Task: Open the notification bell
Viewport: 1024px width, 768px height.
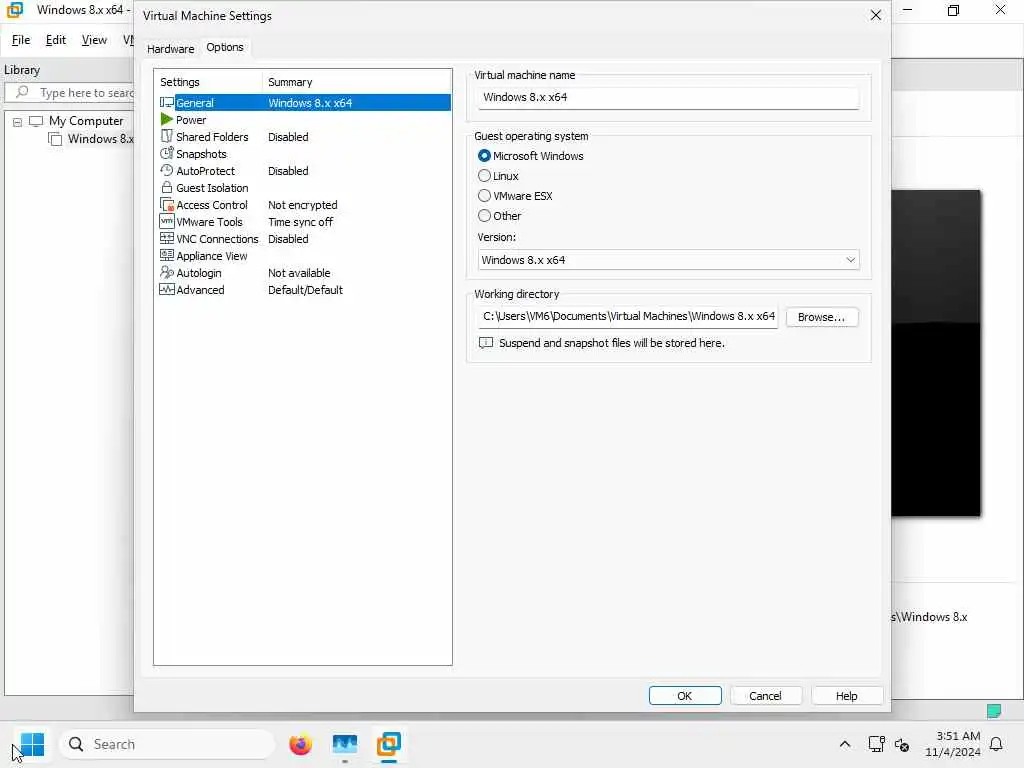Action: pos(997,744)
